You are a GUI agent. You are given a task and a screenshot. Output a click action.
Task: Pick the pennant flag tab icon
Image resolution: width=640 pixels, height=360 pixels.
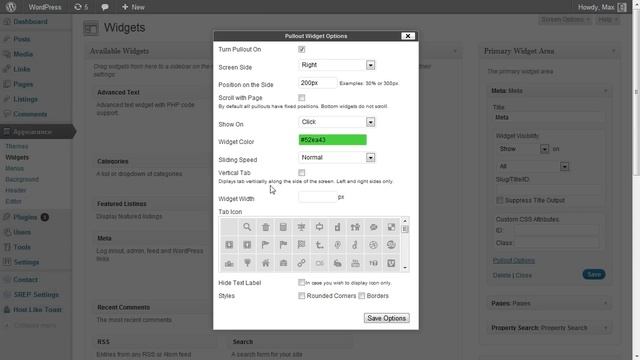click(265, 245)
